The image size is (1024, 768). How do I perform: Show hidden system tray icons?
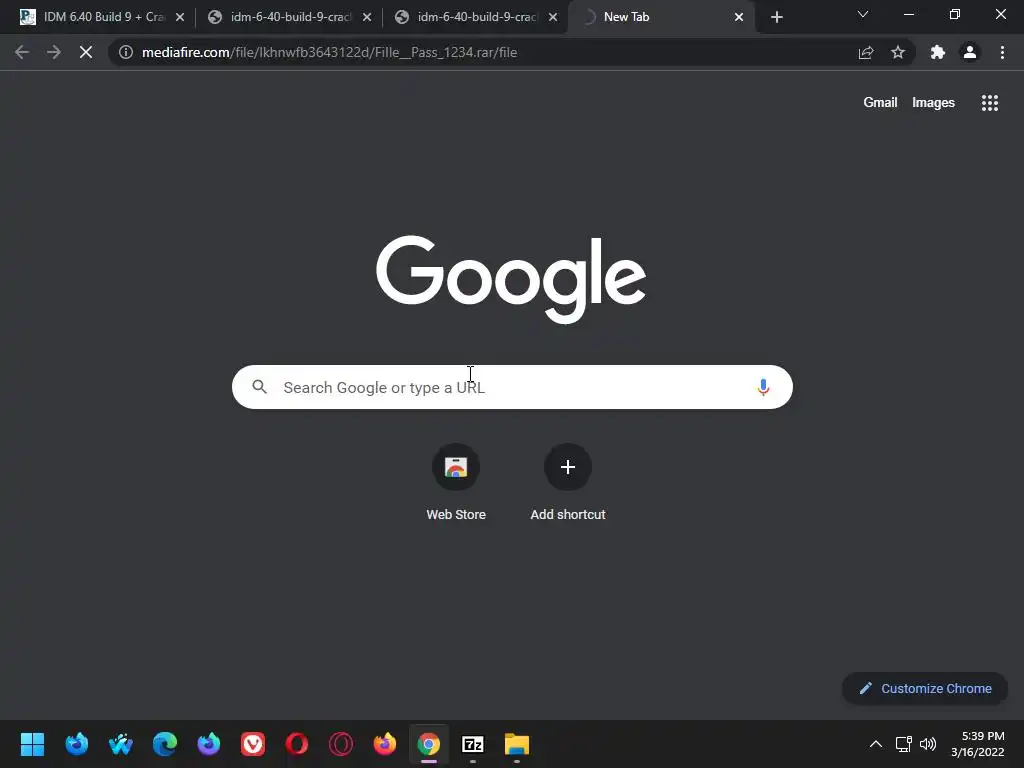[x=876, y=744]
